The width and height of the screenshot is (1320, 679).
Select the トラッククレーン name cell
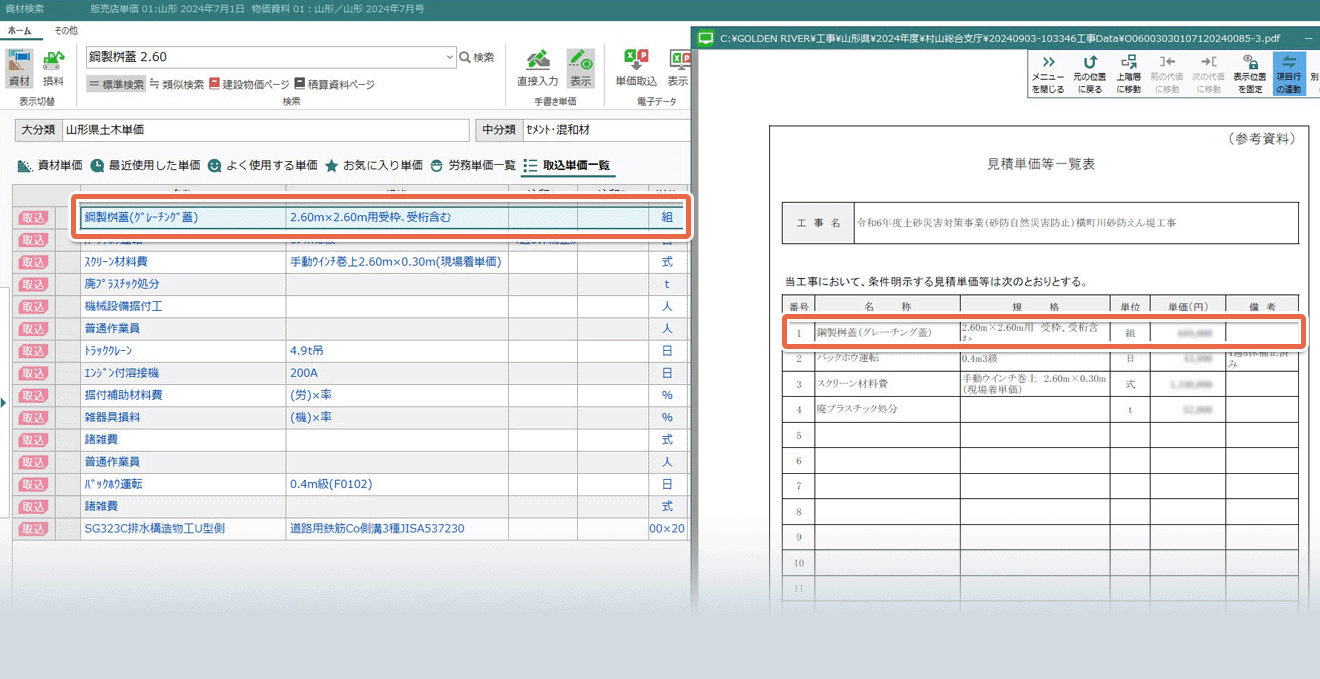[x=183, y=351]
